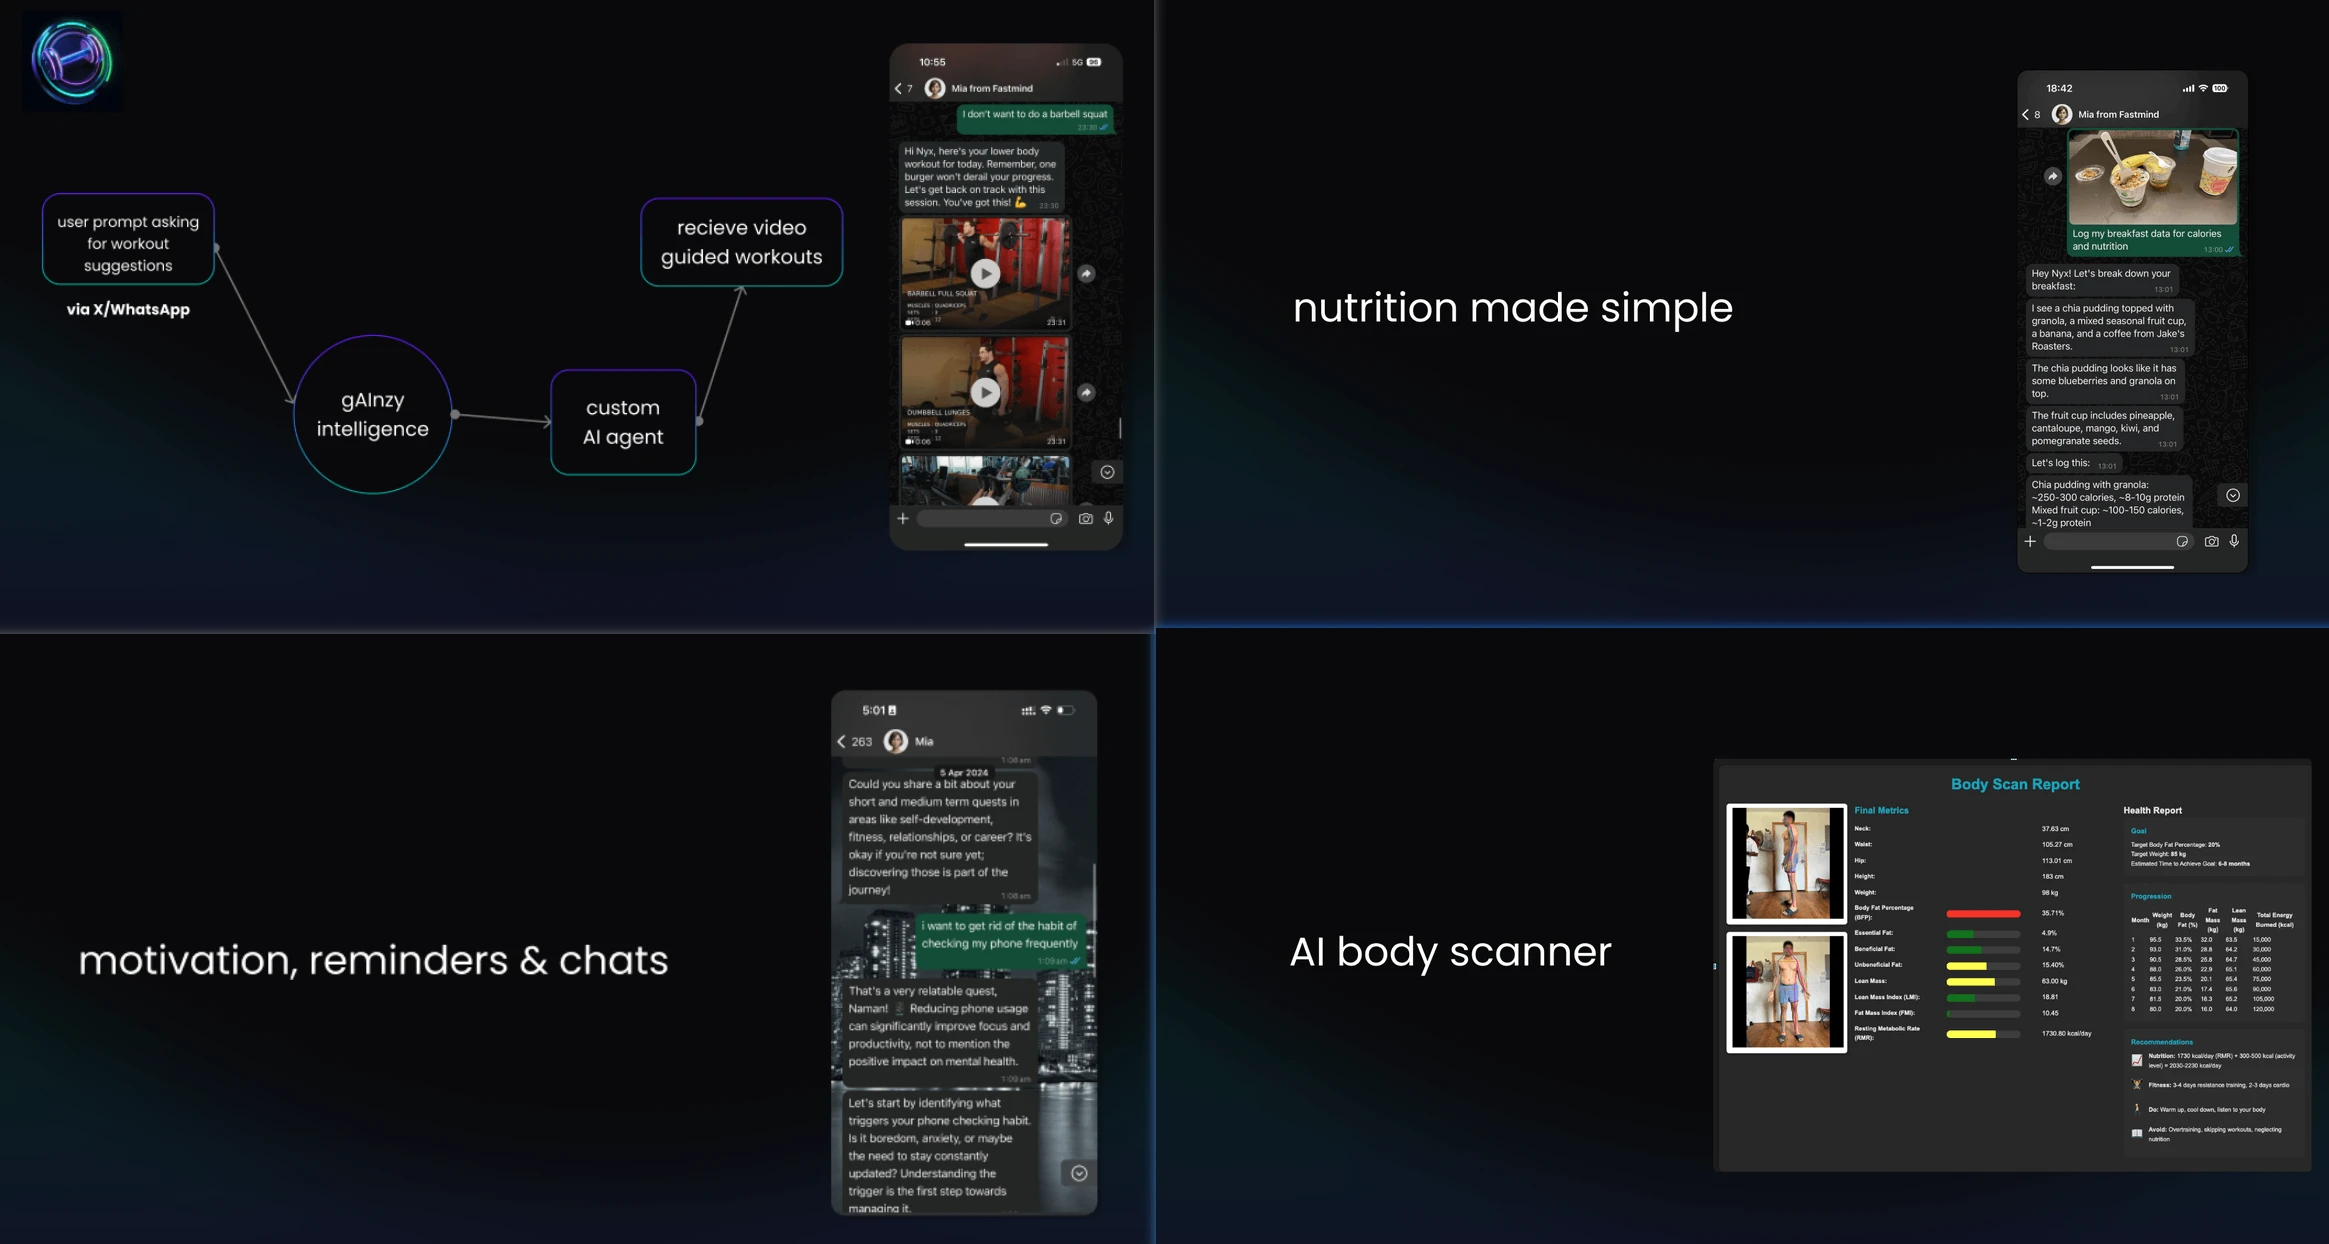The image size is (2329, 1244).
Task: Click the Body Scan Report title area
Action: click(2015, 784)
